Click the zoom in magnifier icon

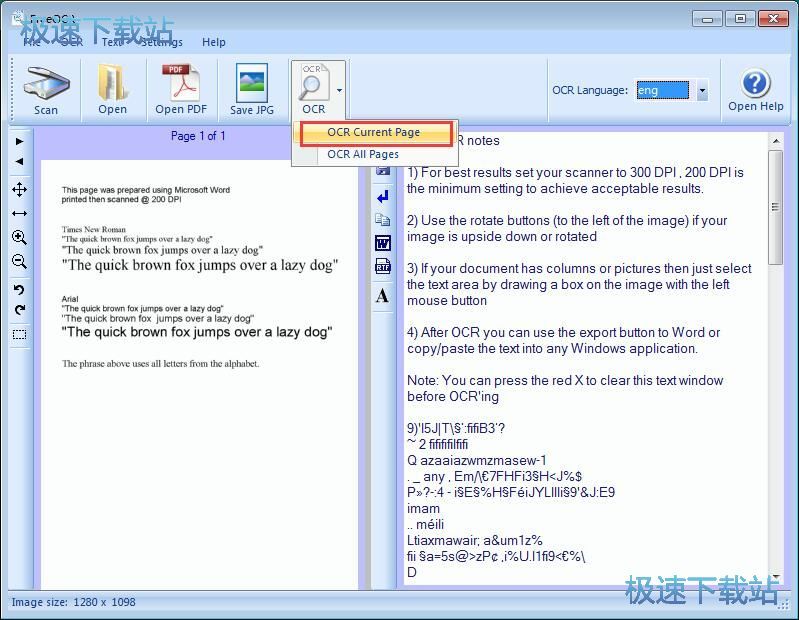[x=19, y=237]
